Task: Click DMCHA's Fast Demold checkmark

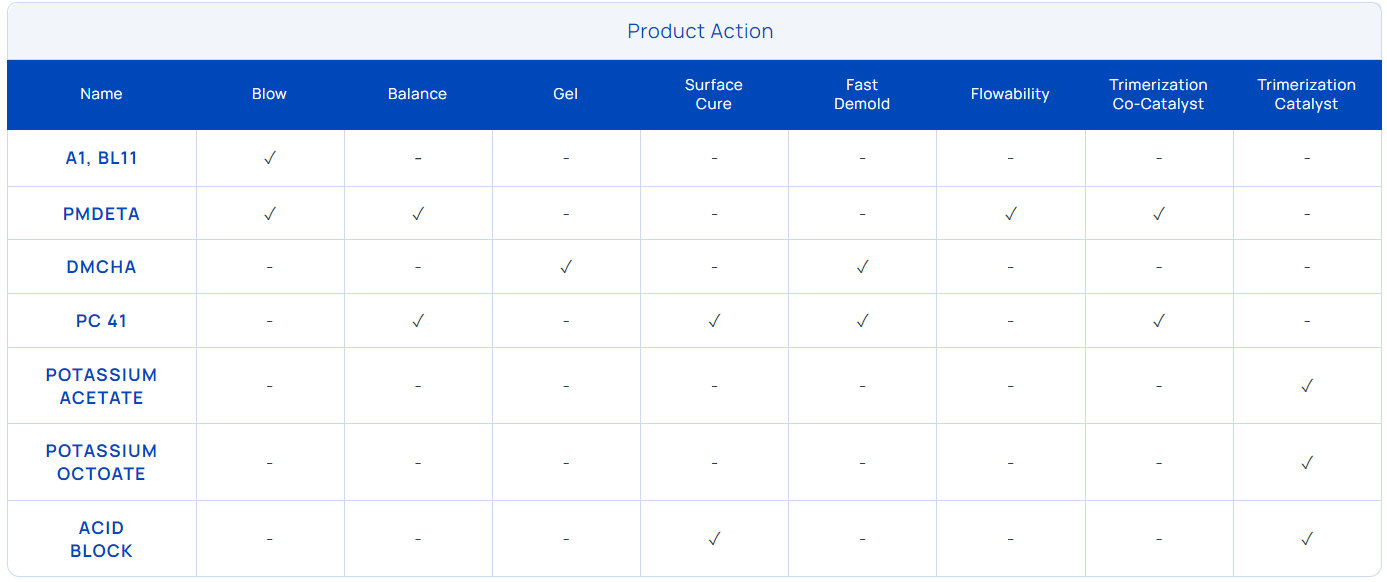Action: tap(862, 267)
